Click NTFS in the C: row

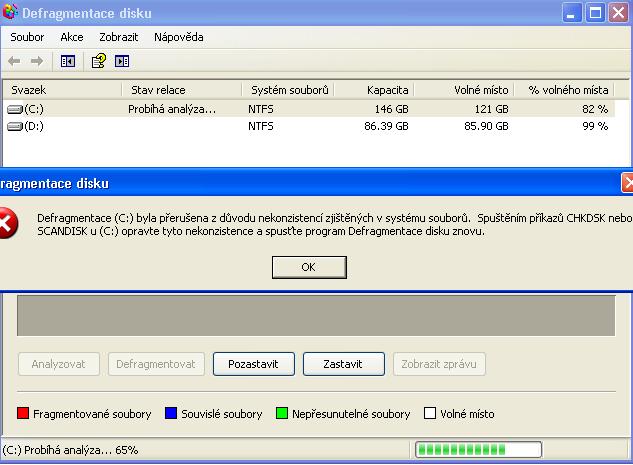[261, 109]
